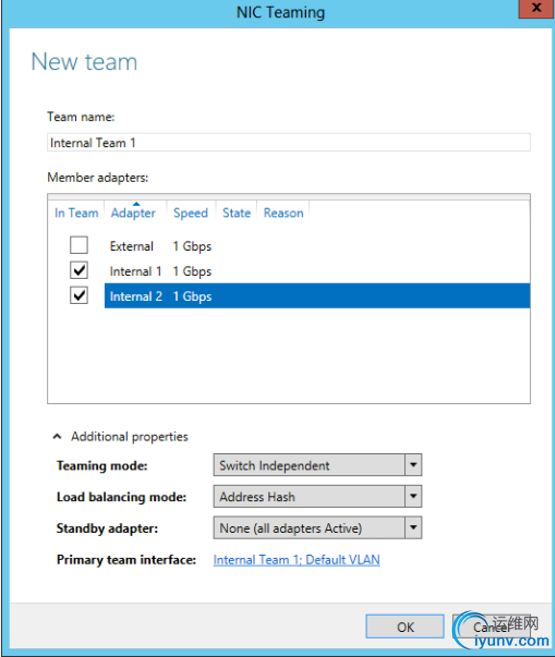Viewport: 555px width, 657px height.
Task: Uncheck the Internal 2 adapter checkbox
Action: [x=79, y=296]
